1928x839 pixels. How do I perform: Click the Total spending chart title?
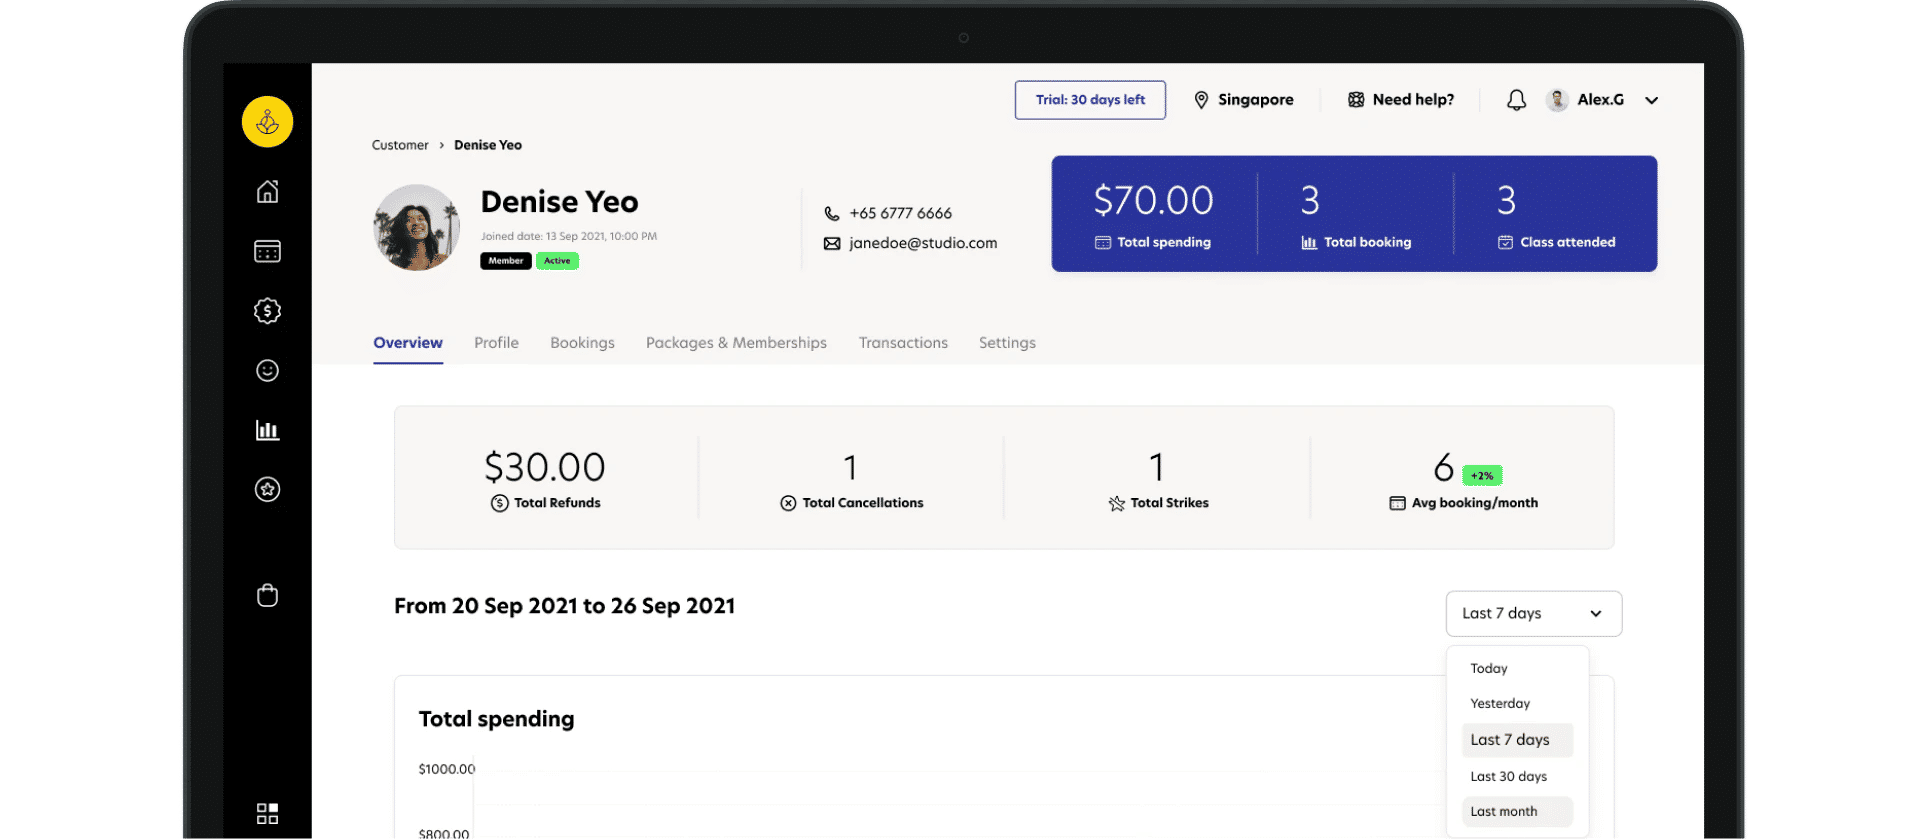[496, 719]
